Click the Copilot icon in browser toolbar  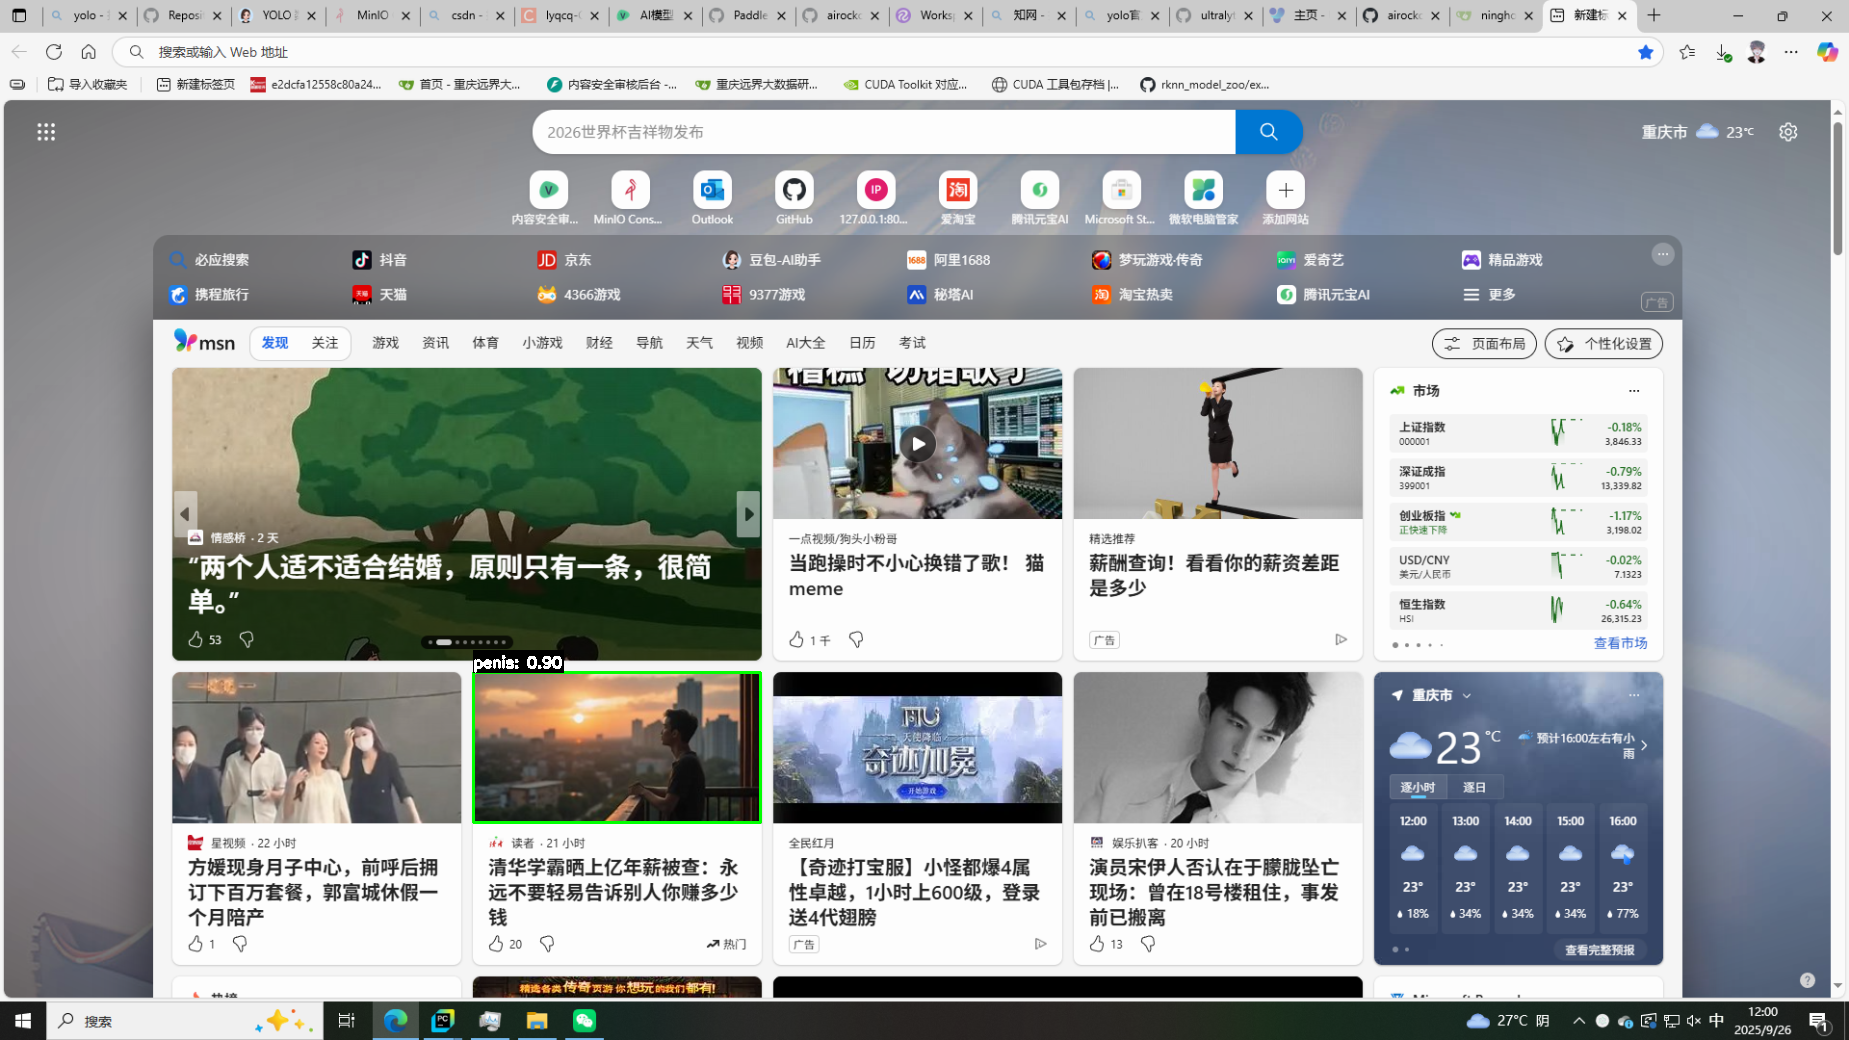(x=1827, y=52)
